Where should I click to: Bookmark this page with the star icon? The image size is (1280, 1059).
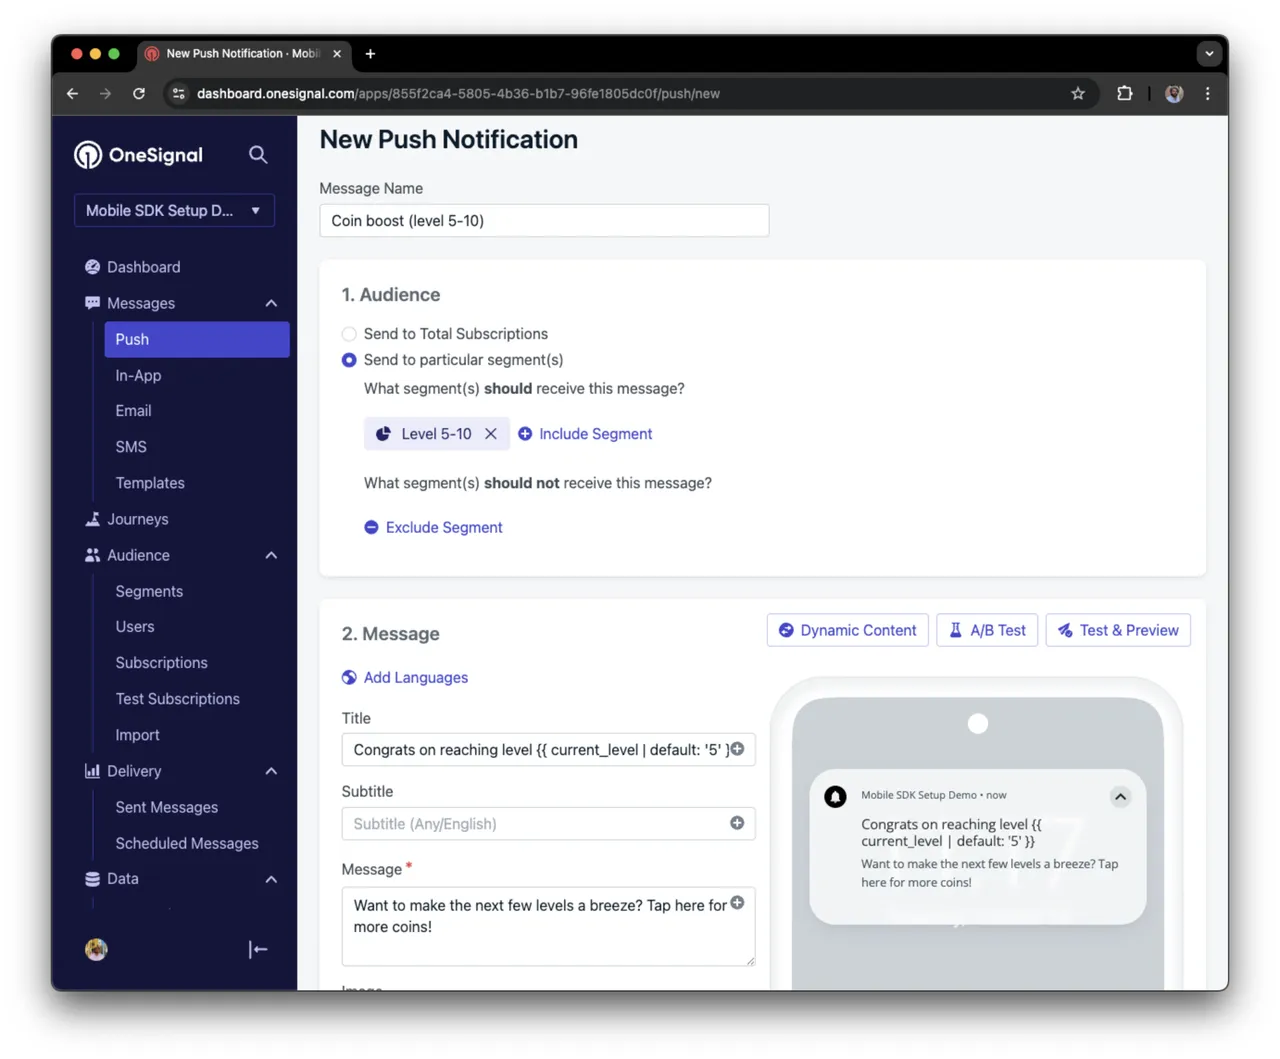1078,93
